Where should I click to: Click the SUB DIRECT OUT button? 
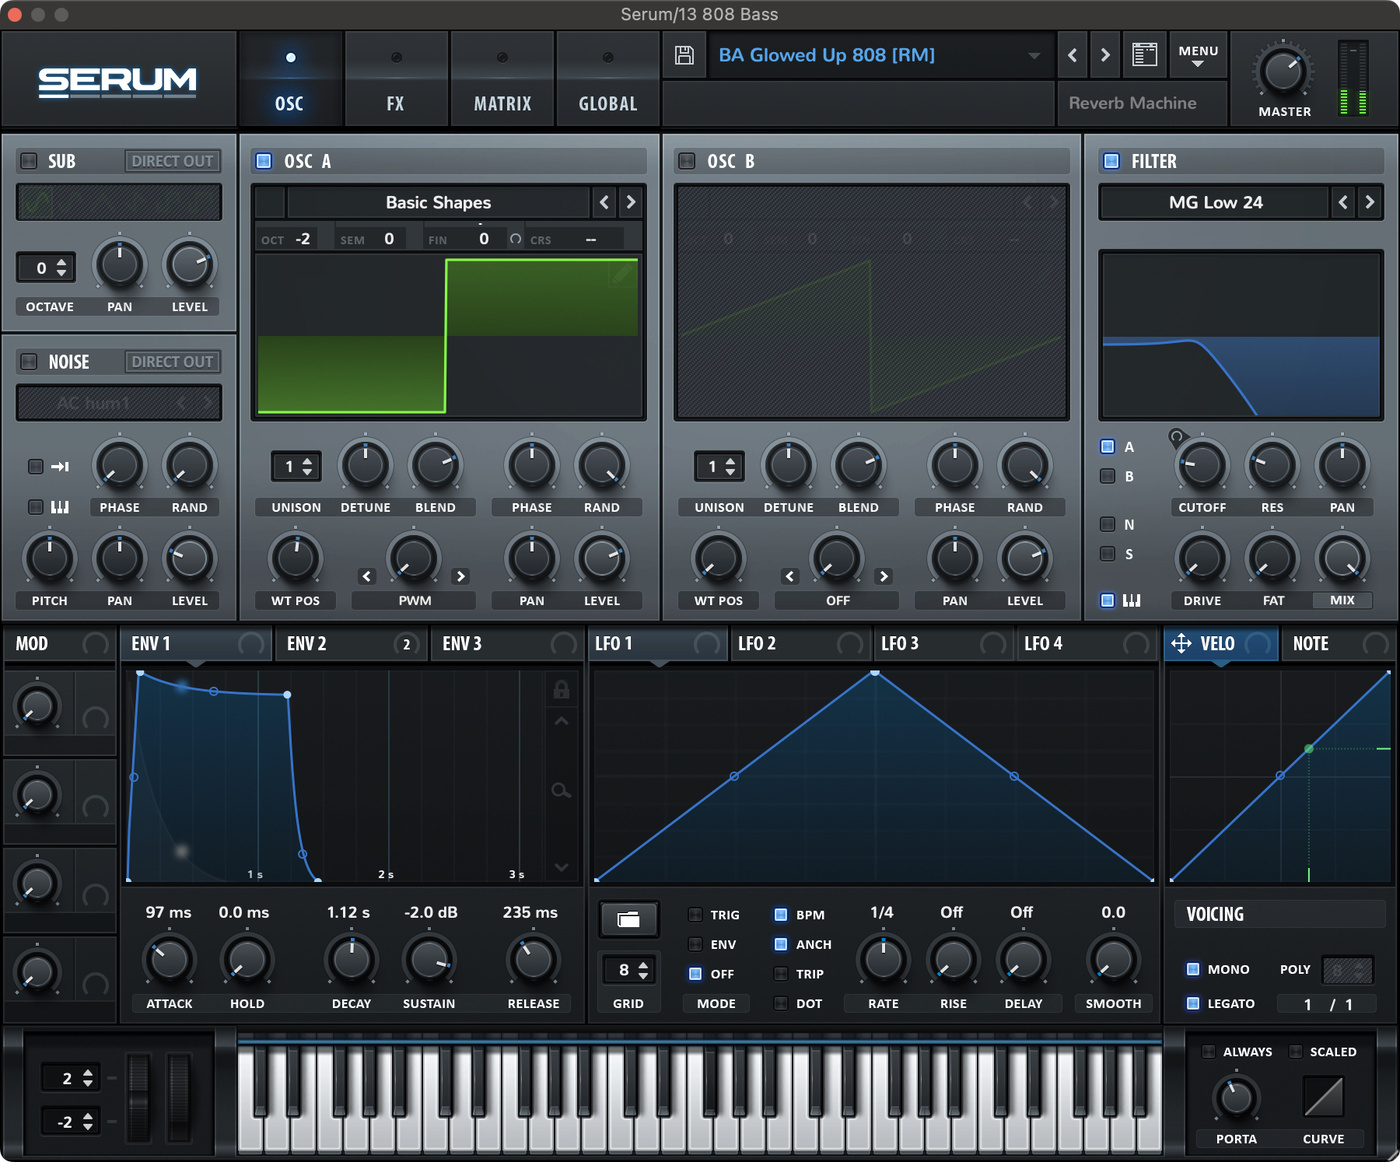(172, 161)
